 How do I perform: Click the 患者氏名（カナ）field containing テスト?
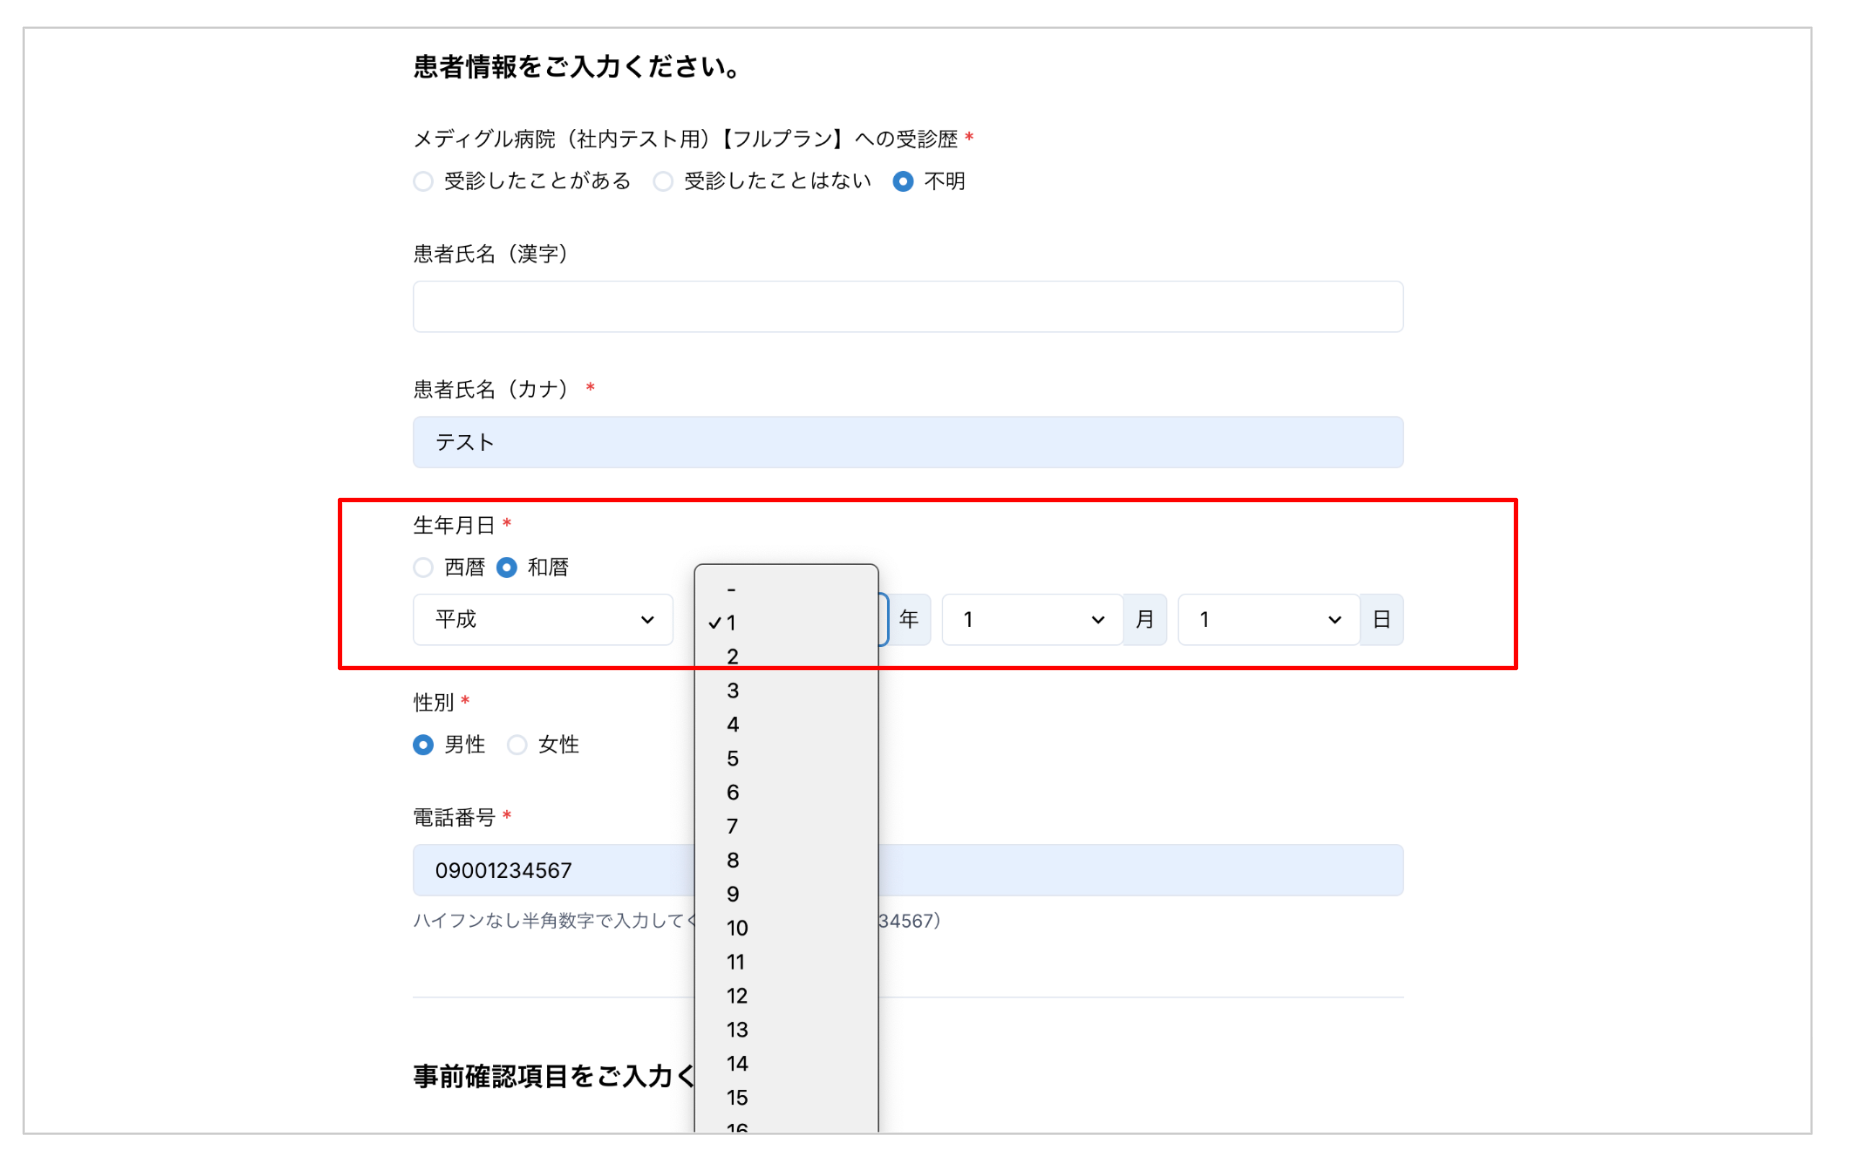[907, 442]
